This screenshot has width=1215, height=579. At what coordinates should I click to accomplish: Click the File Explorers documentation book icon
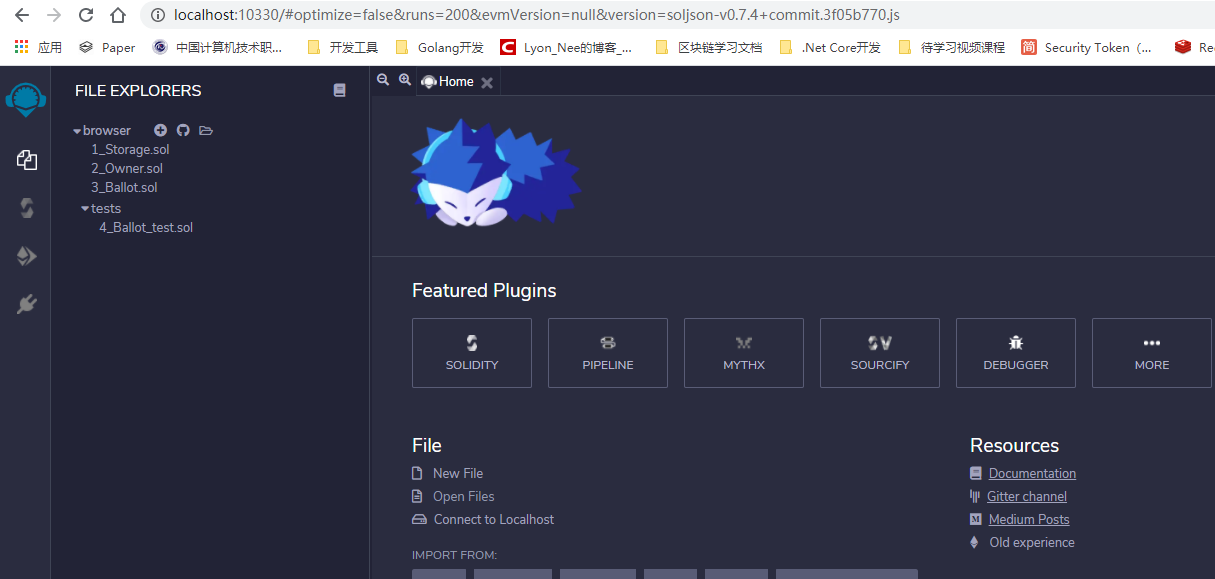coord(339,90)
